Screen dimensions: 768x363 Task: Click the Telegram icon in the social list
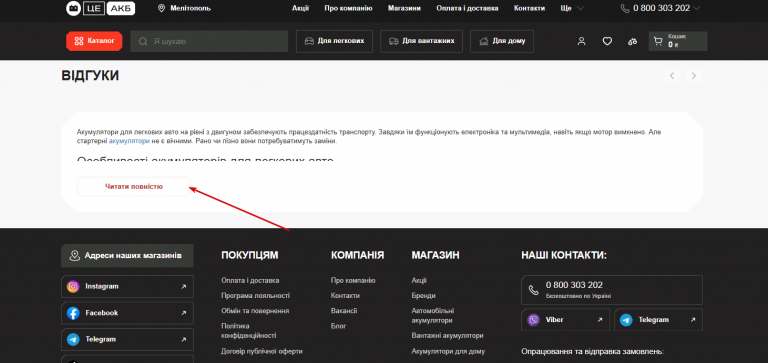pos(73,339)
